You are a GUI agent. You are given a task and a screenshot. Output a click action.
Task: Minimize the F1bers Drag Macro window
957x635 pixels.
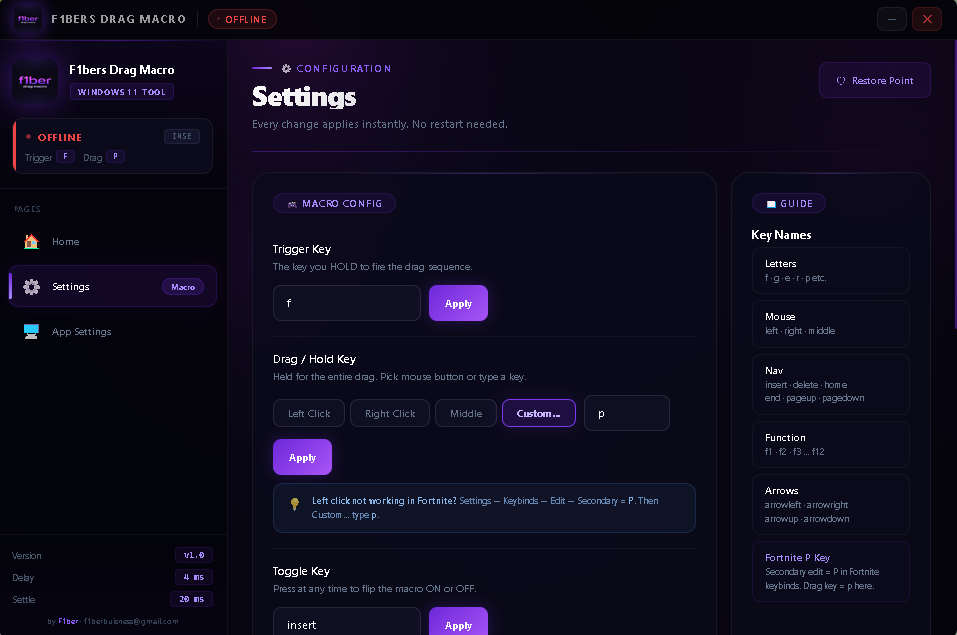click(x=892, y=20)
